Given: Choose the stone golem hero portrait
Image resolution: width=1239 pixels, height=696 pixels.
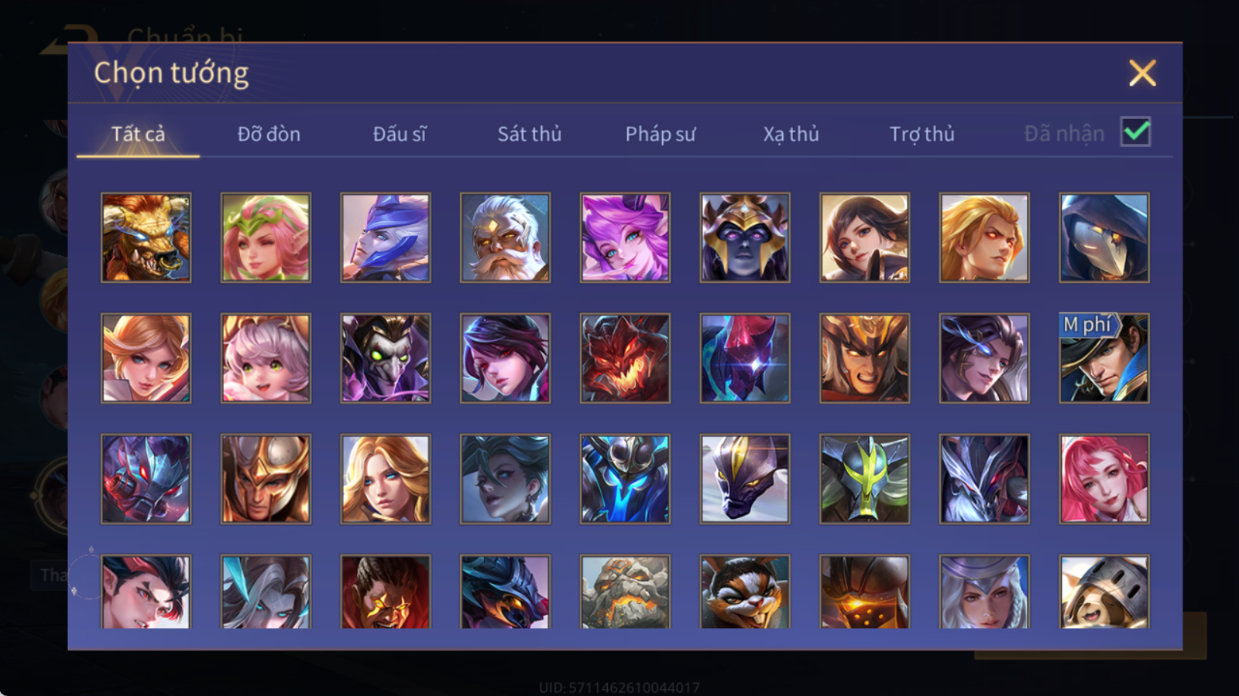Looking at the screenshot, I should [625, 592].
